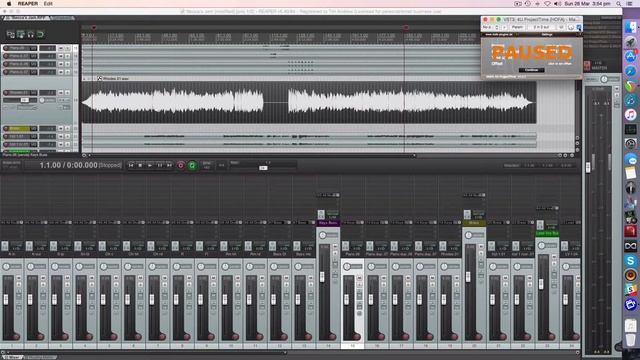Click the Keys Buss channel volume fader
The image size is (640, 360).
322,276
